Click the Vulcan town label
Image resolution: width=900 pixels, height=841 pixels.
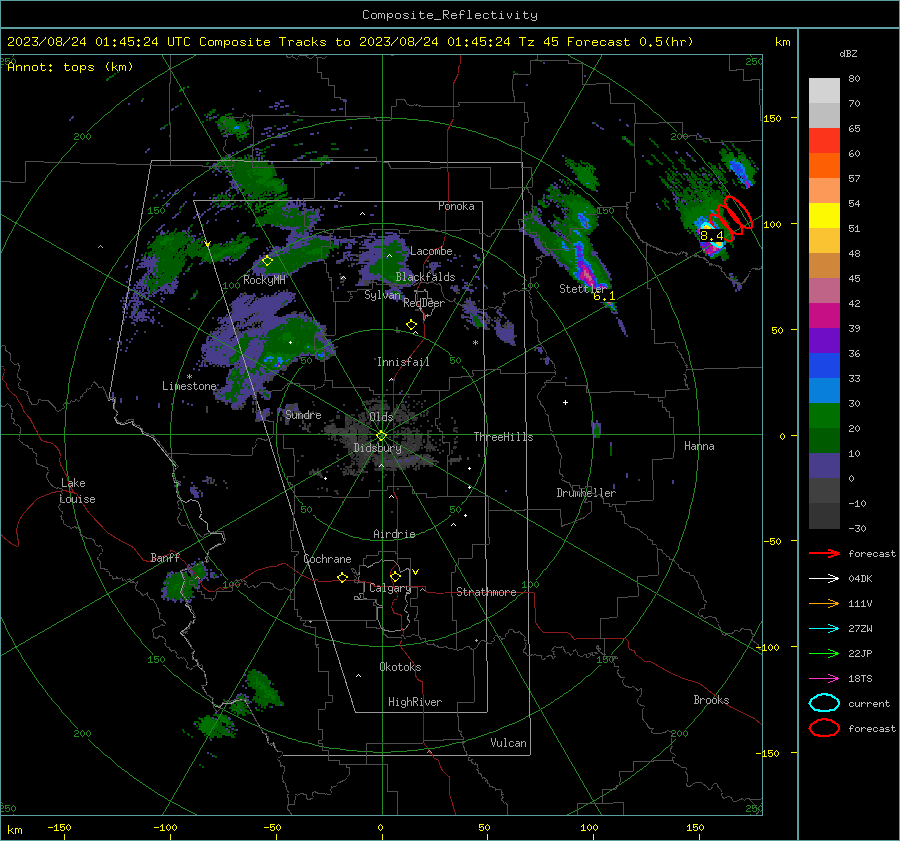tap(508, 743)
